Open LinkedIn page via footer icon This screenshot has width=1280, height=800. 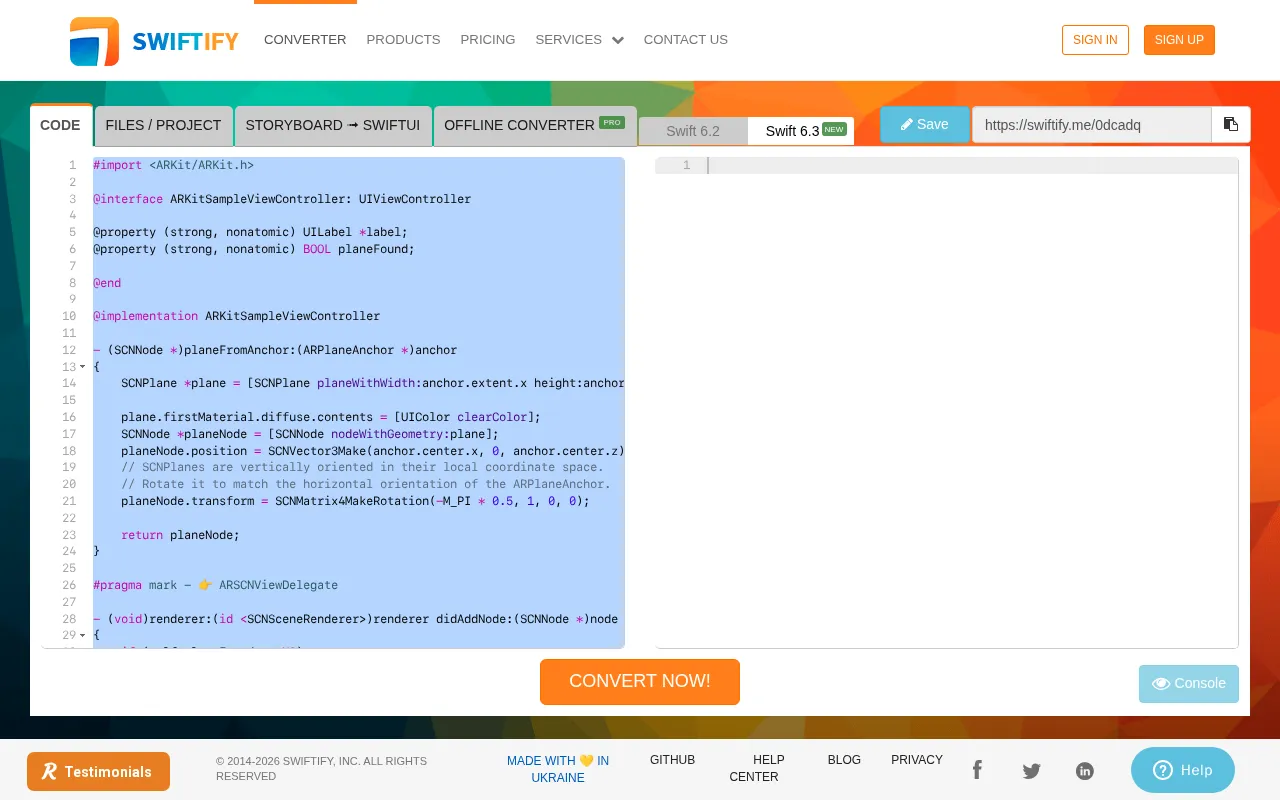pos(1085,771)
